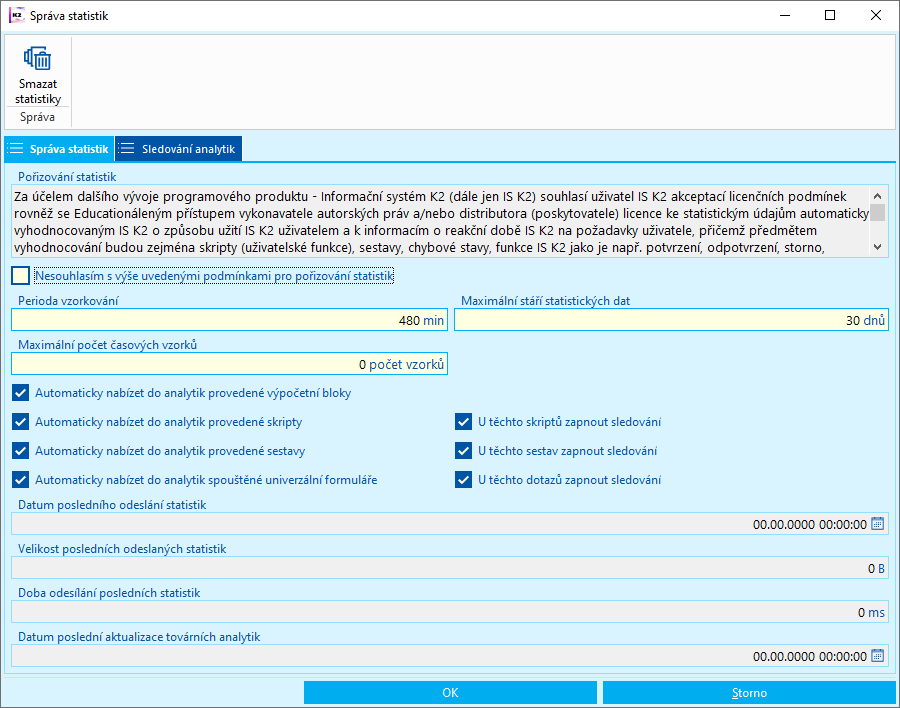
Task: Click the Maximální počet časových vzorků field
Action: [230, 364]
